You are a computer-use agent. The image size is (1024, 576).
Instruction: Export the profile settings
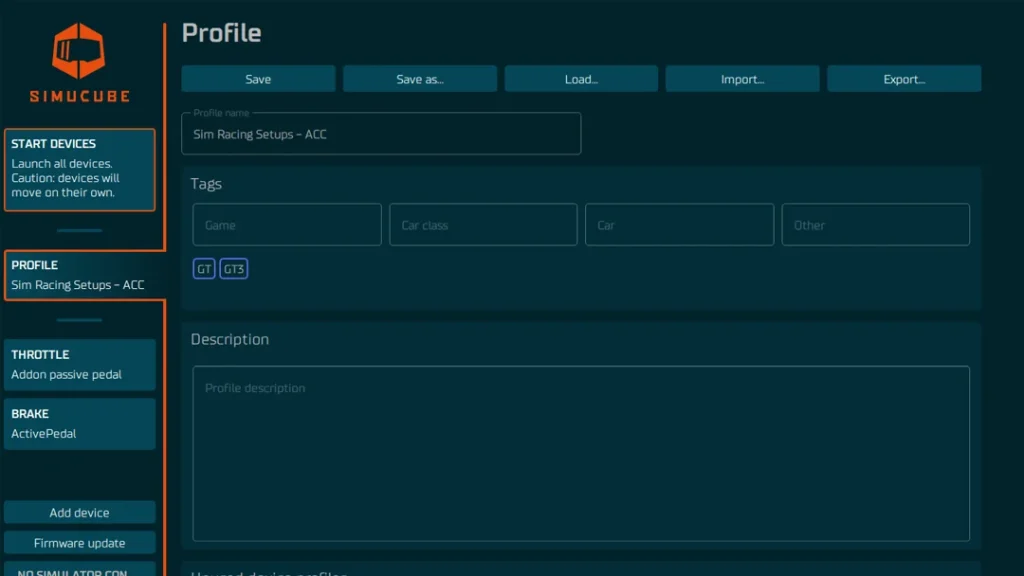tap(904, 78)
